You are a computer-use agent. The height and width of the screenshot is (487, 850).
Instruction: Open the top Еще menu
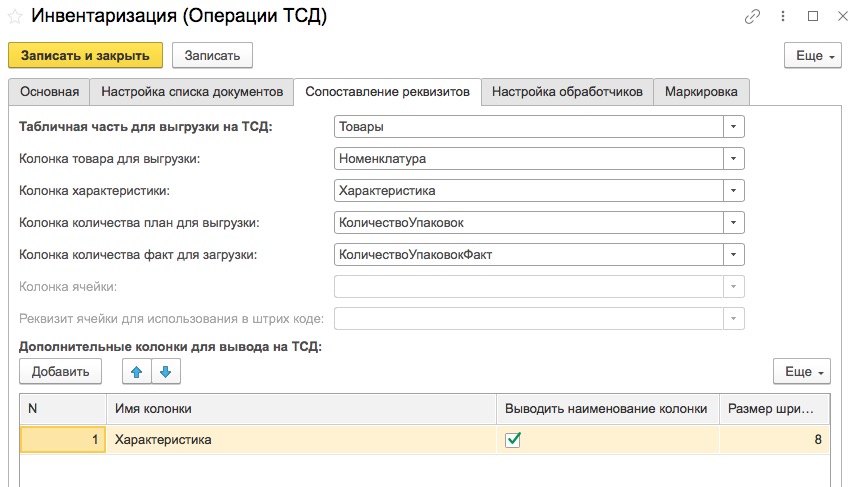coord(813,55)
